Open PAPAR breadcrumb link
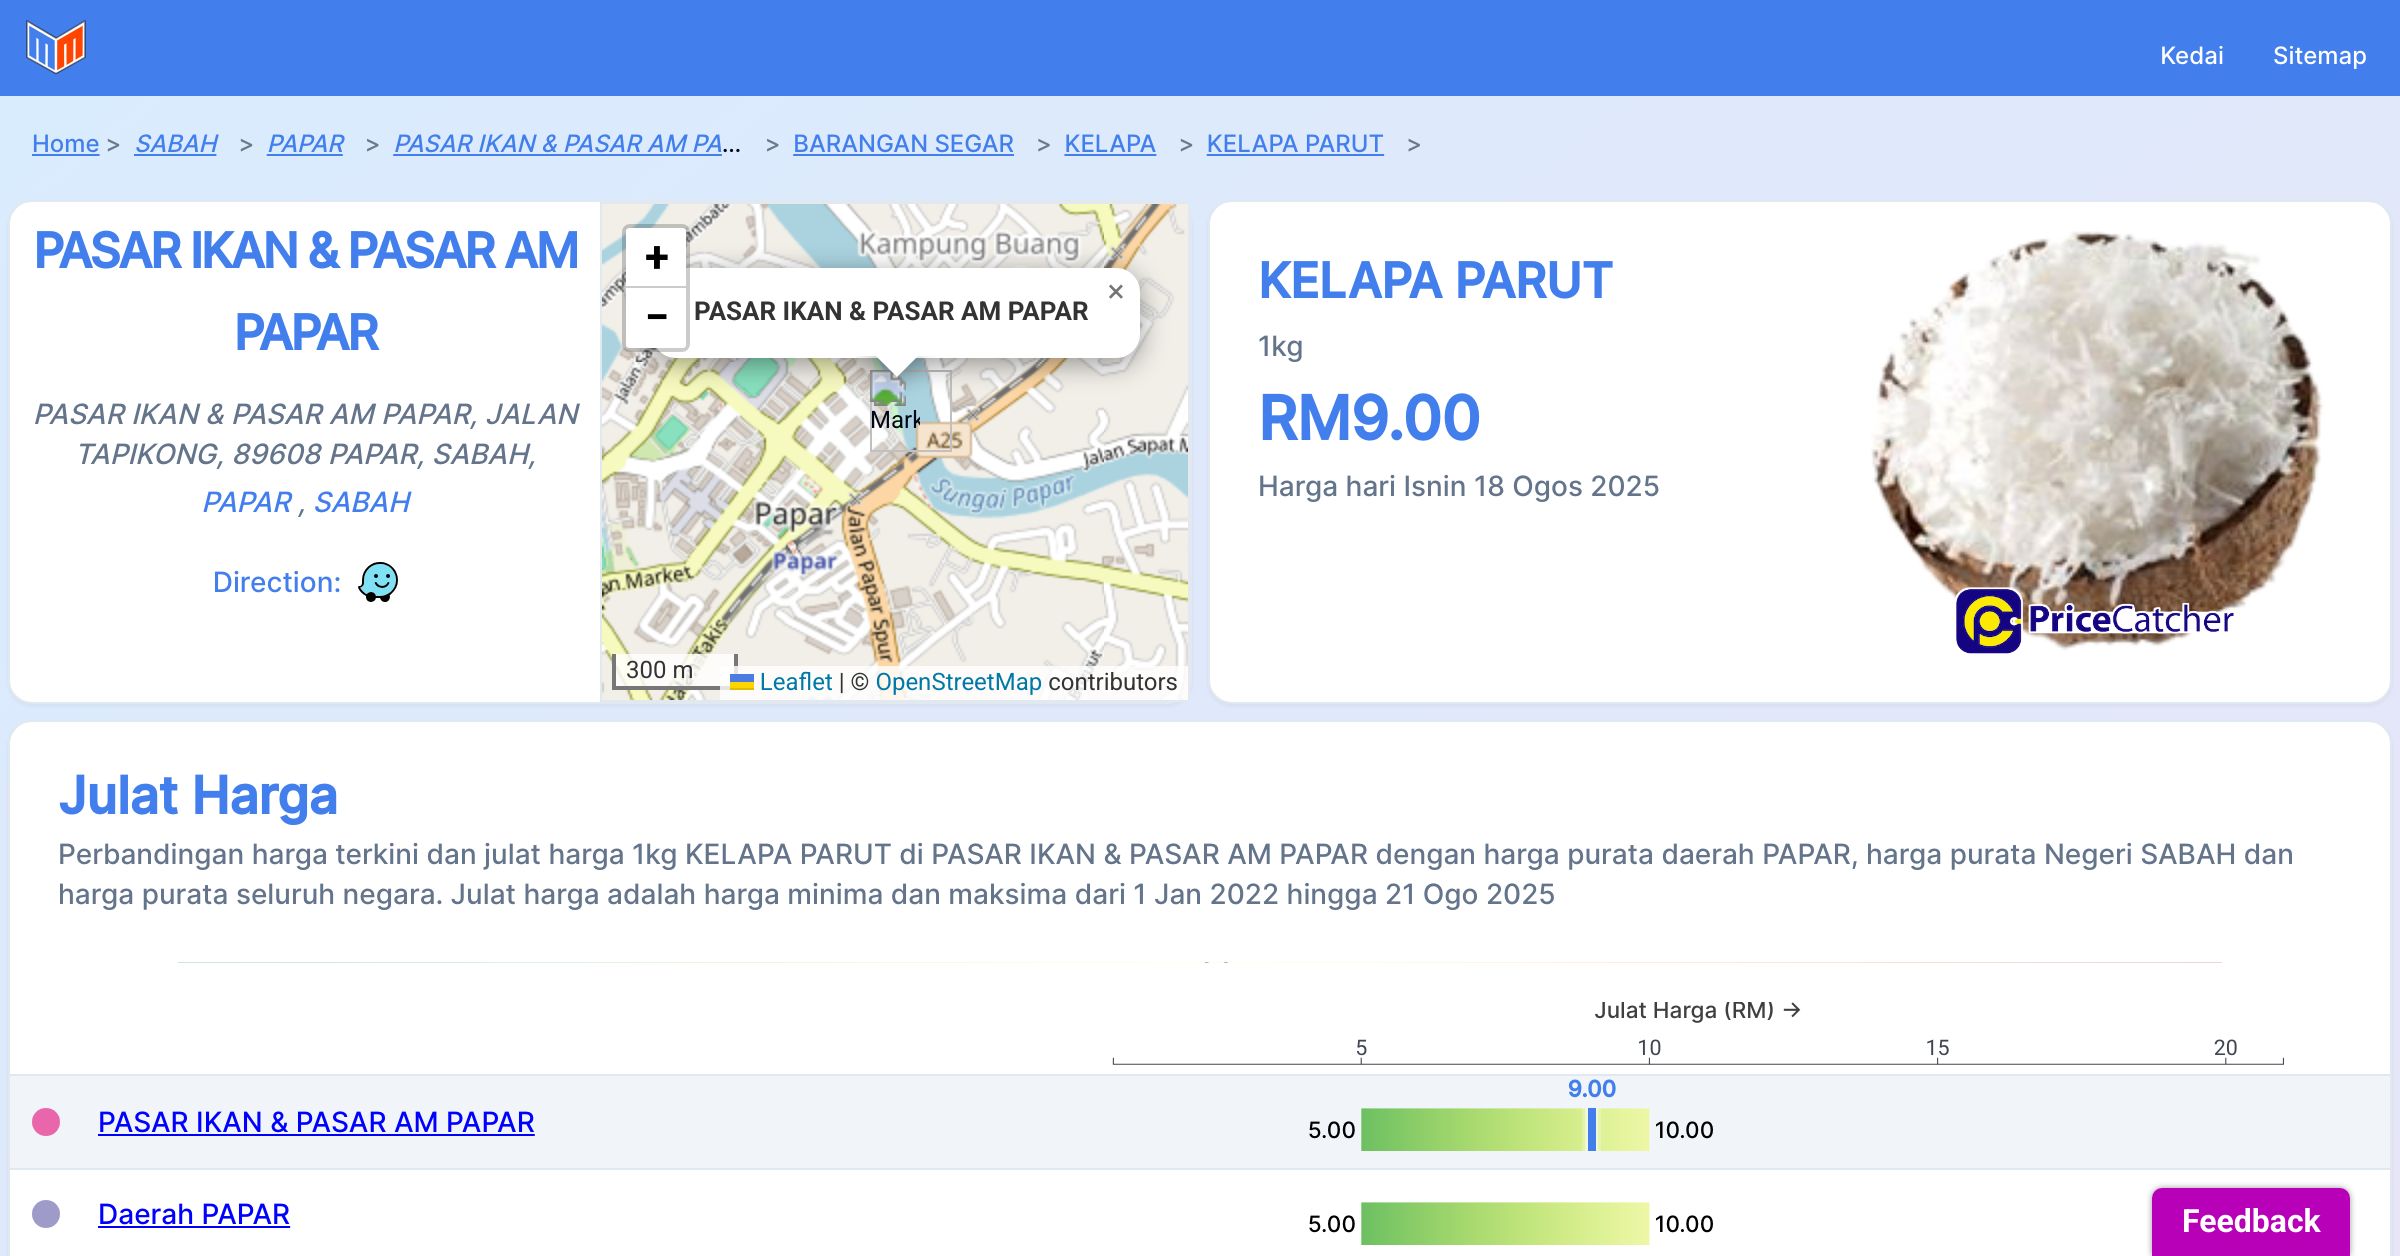2400x1256 pixels. pyautogui.click(x=305, y=144)
